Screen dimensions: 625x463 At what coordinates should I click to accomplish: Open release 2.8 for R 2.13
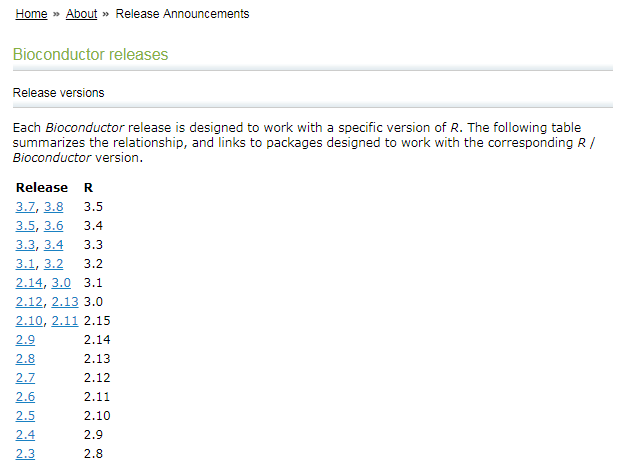point(26,359)
